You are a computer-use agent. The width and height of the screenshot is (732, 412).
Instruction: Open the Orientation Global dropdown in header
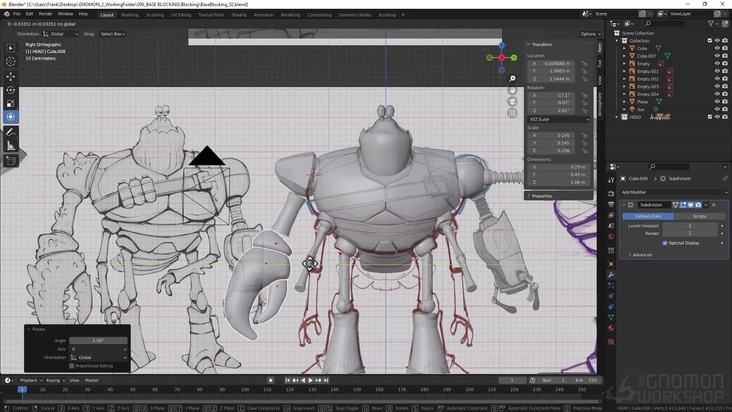tap(61, 34)
